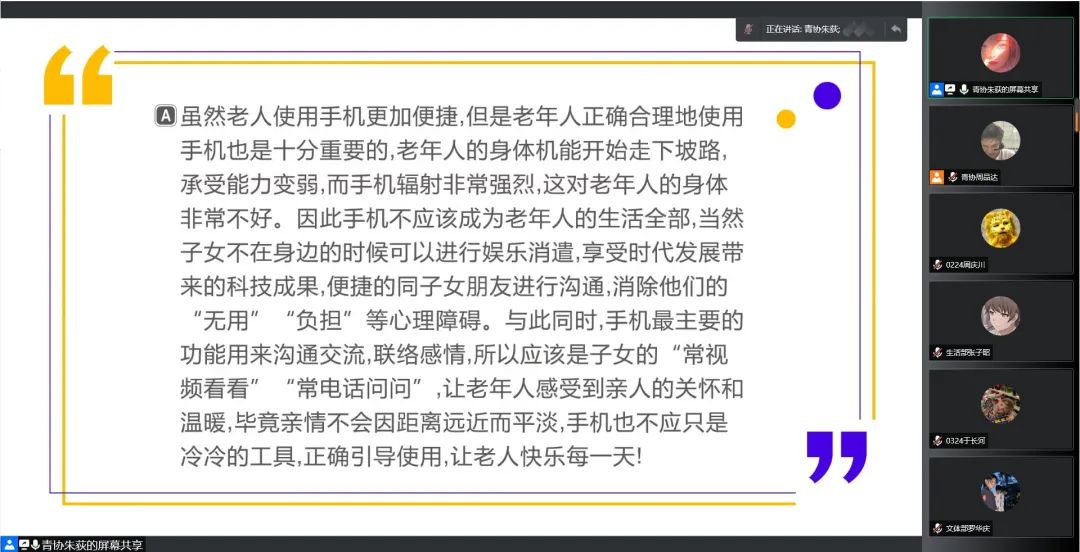Click the microphone icon in the 正在讲话 bar
This screenshot has width=1080, height=552.
(748, 29)
